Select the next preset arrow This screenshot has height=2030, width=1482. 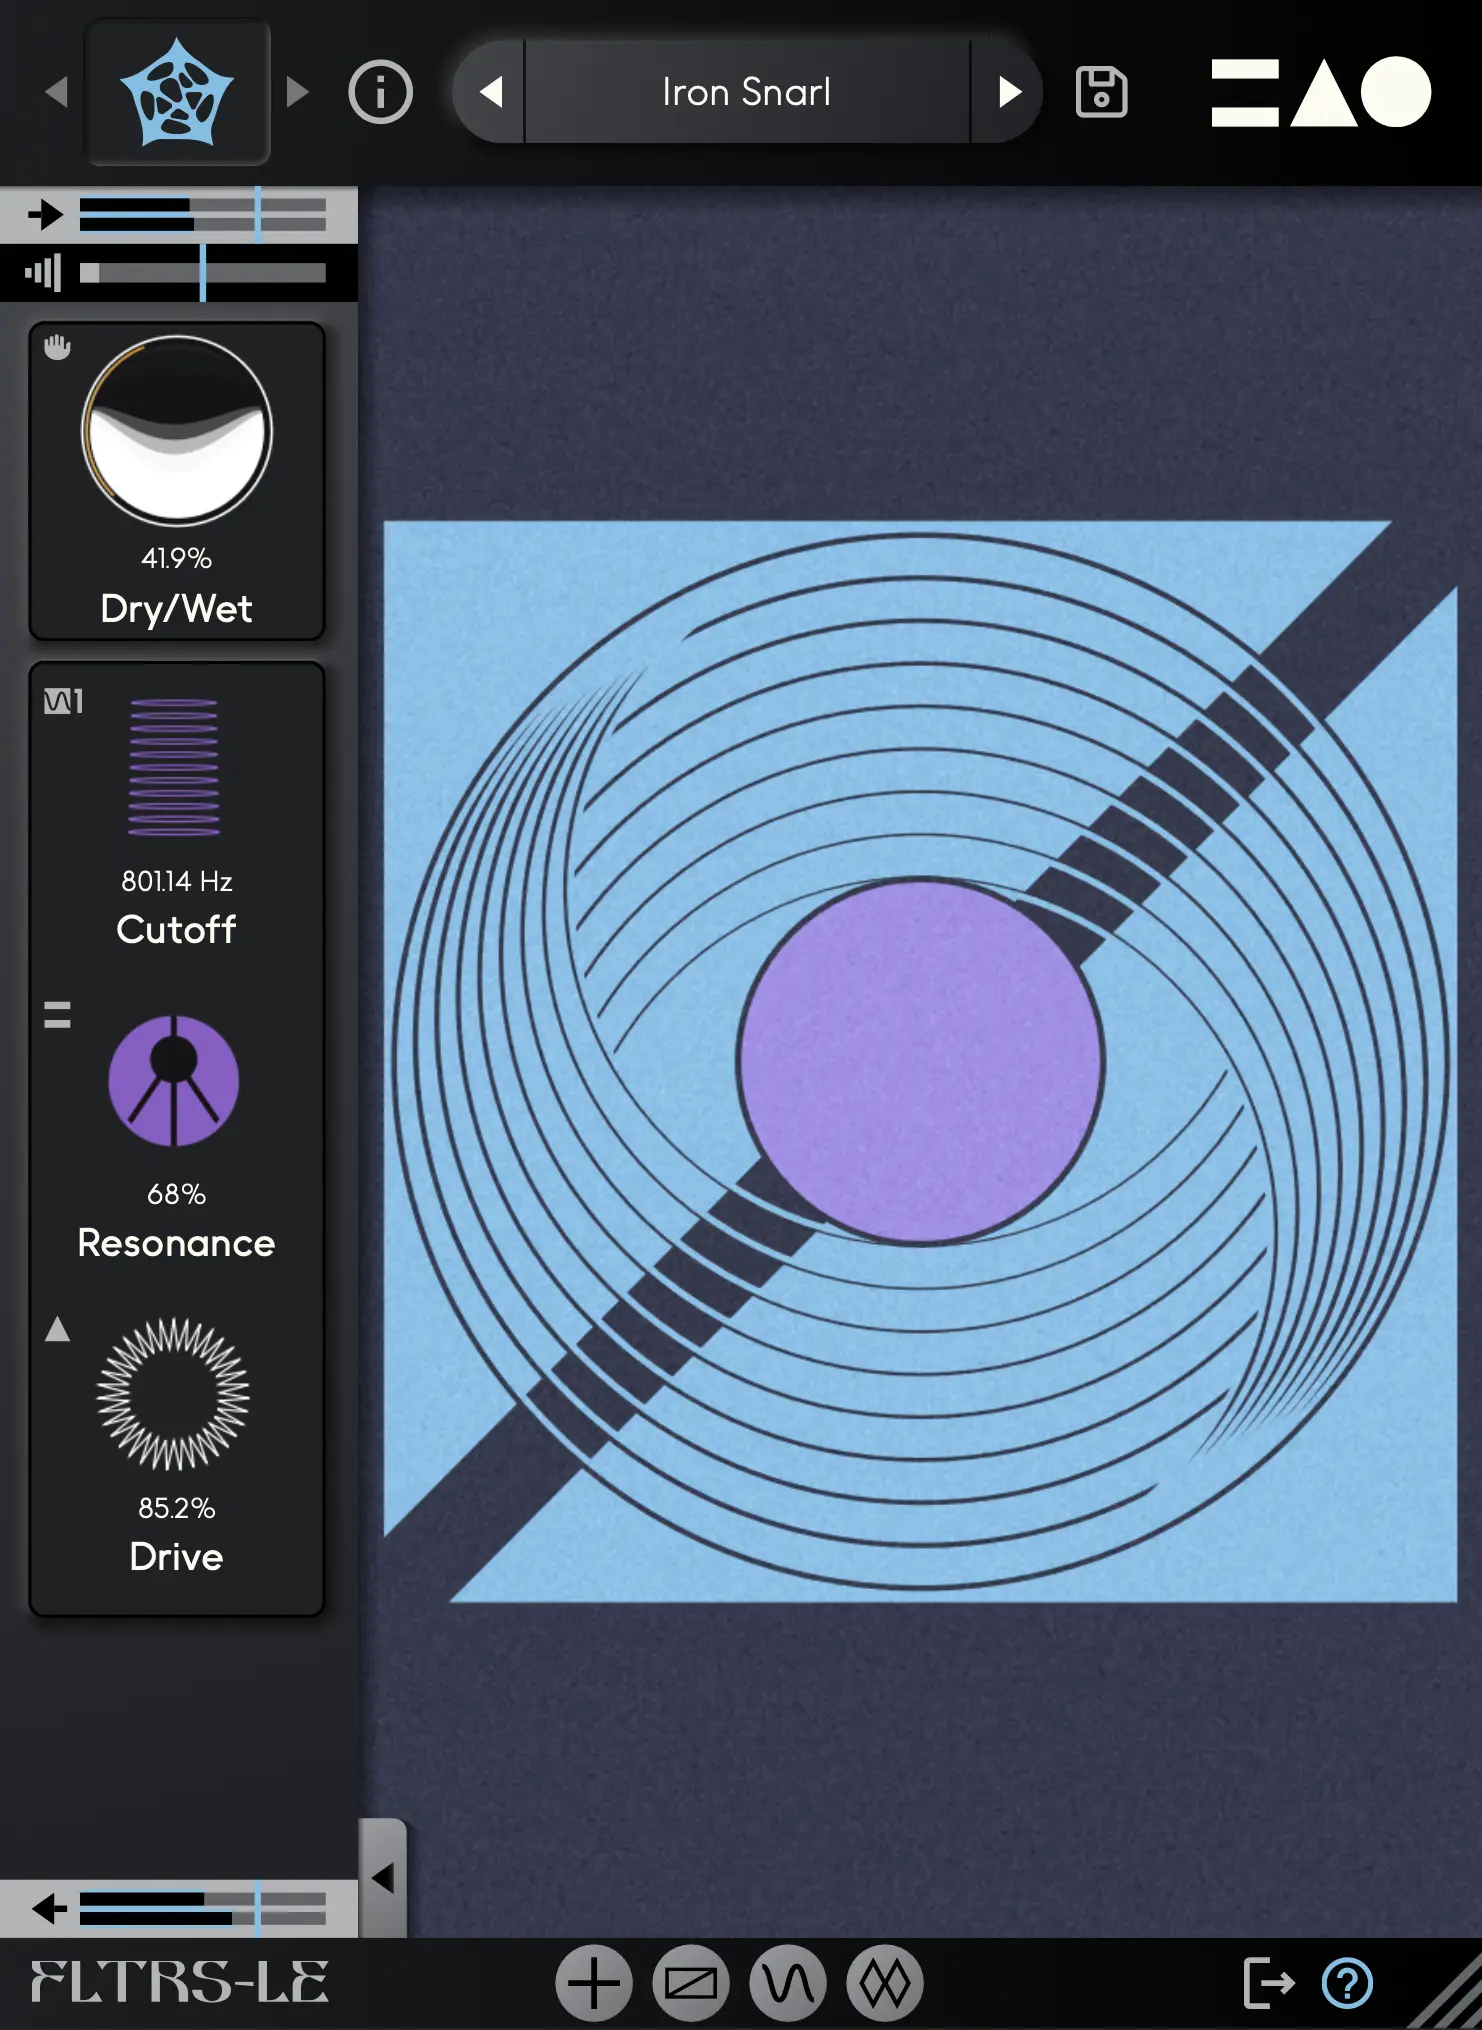click(x=1009, y=92)
